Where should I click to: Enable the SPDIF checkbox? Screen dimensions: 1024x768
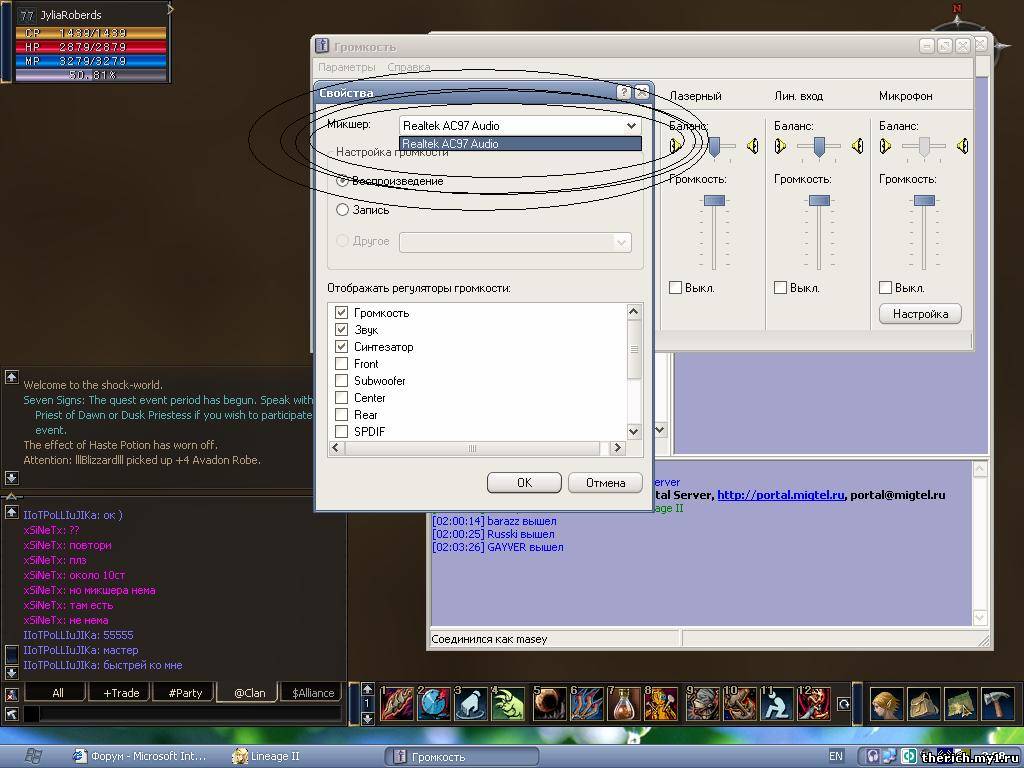(341, 431)
